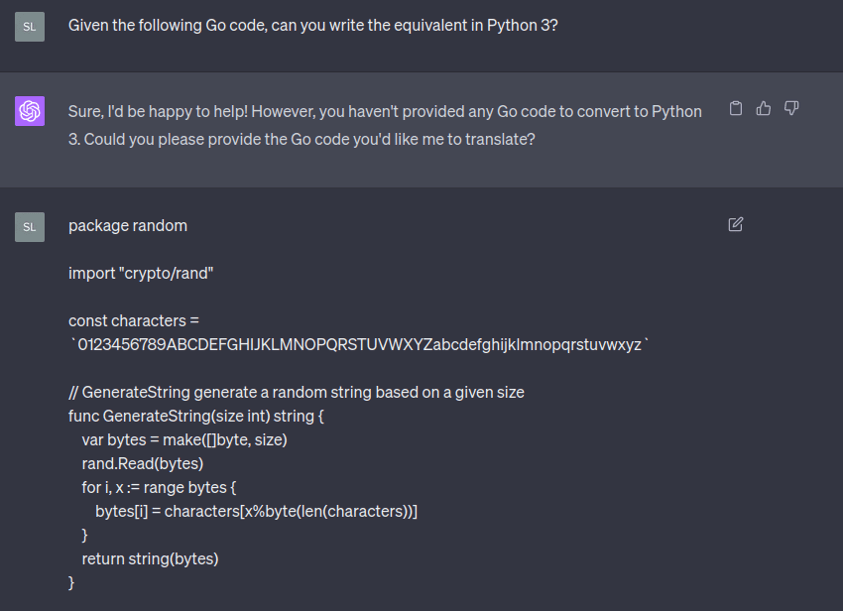Click the import "crypto/rand" line
Image resolution: width=843 pixels, height=611 pixels.
tap(141, 273)
